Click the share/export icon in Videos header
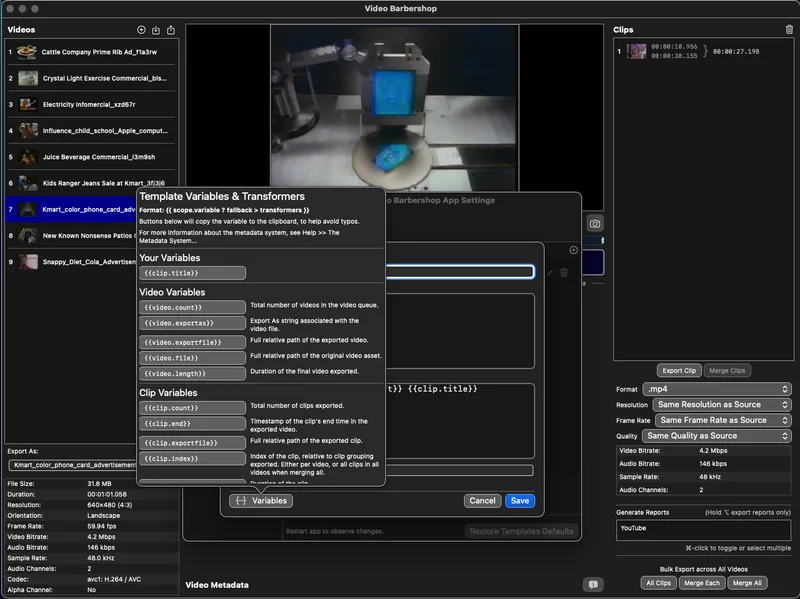The height and width of the screenshot is (599, 800). coord(170,30)
